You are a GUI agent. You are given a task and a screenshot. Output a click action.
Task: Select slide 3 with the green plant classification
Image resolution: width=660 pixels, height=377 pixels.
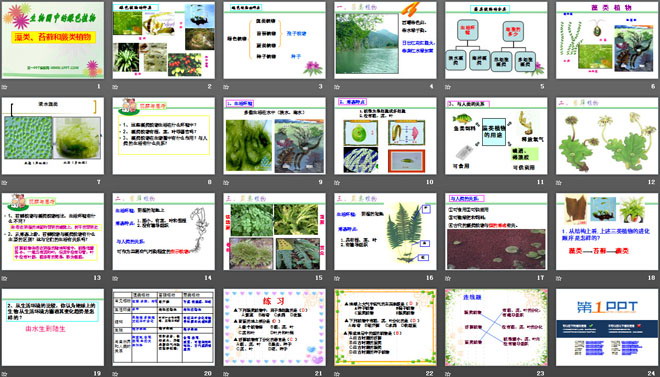(x=274, y=40)
